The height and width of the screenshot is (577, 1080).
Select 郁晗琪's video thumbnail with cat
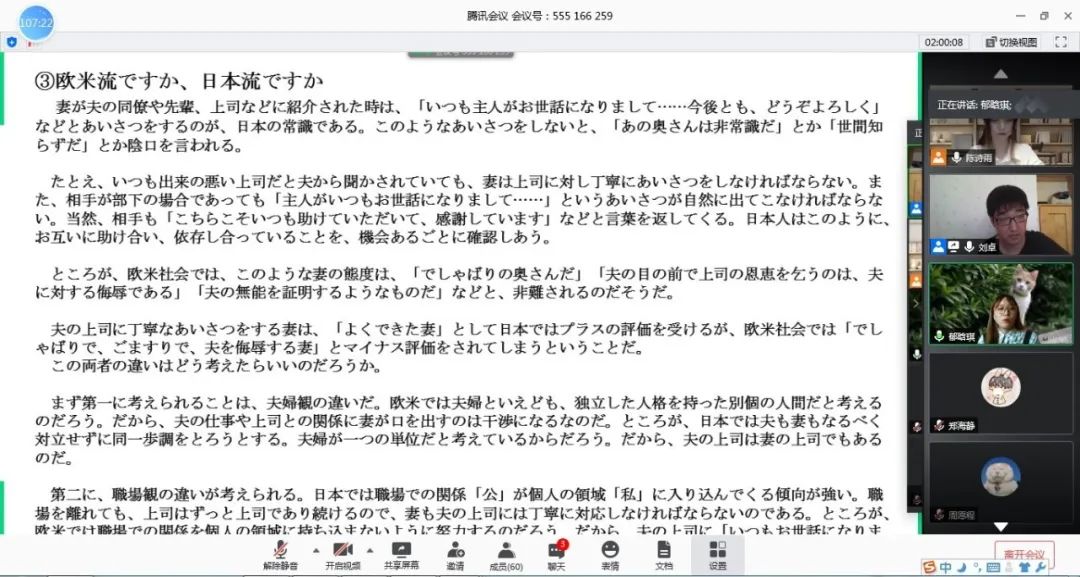coord(986,303)
